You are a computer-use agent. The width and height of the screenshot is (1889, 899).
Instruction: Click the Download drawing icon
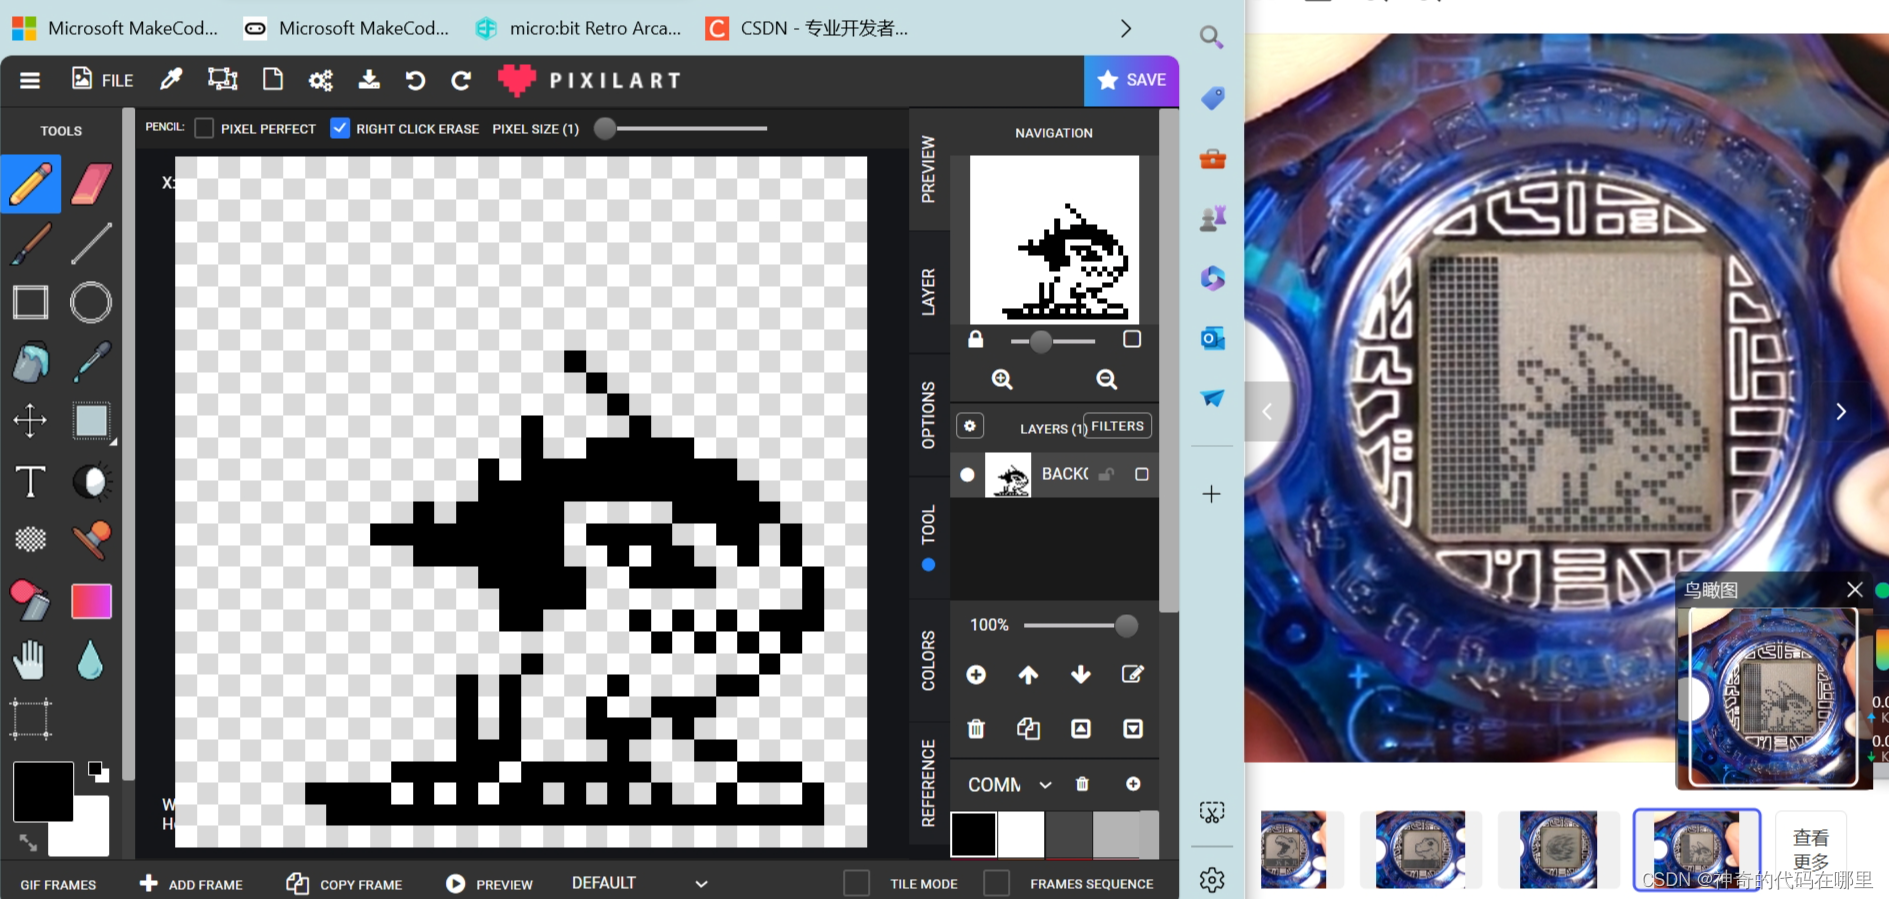tap(369, 80)
